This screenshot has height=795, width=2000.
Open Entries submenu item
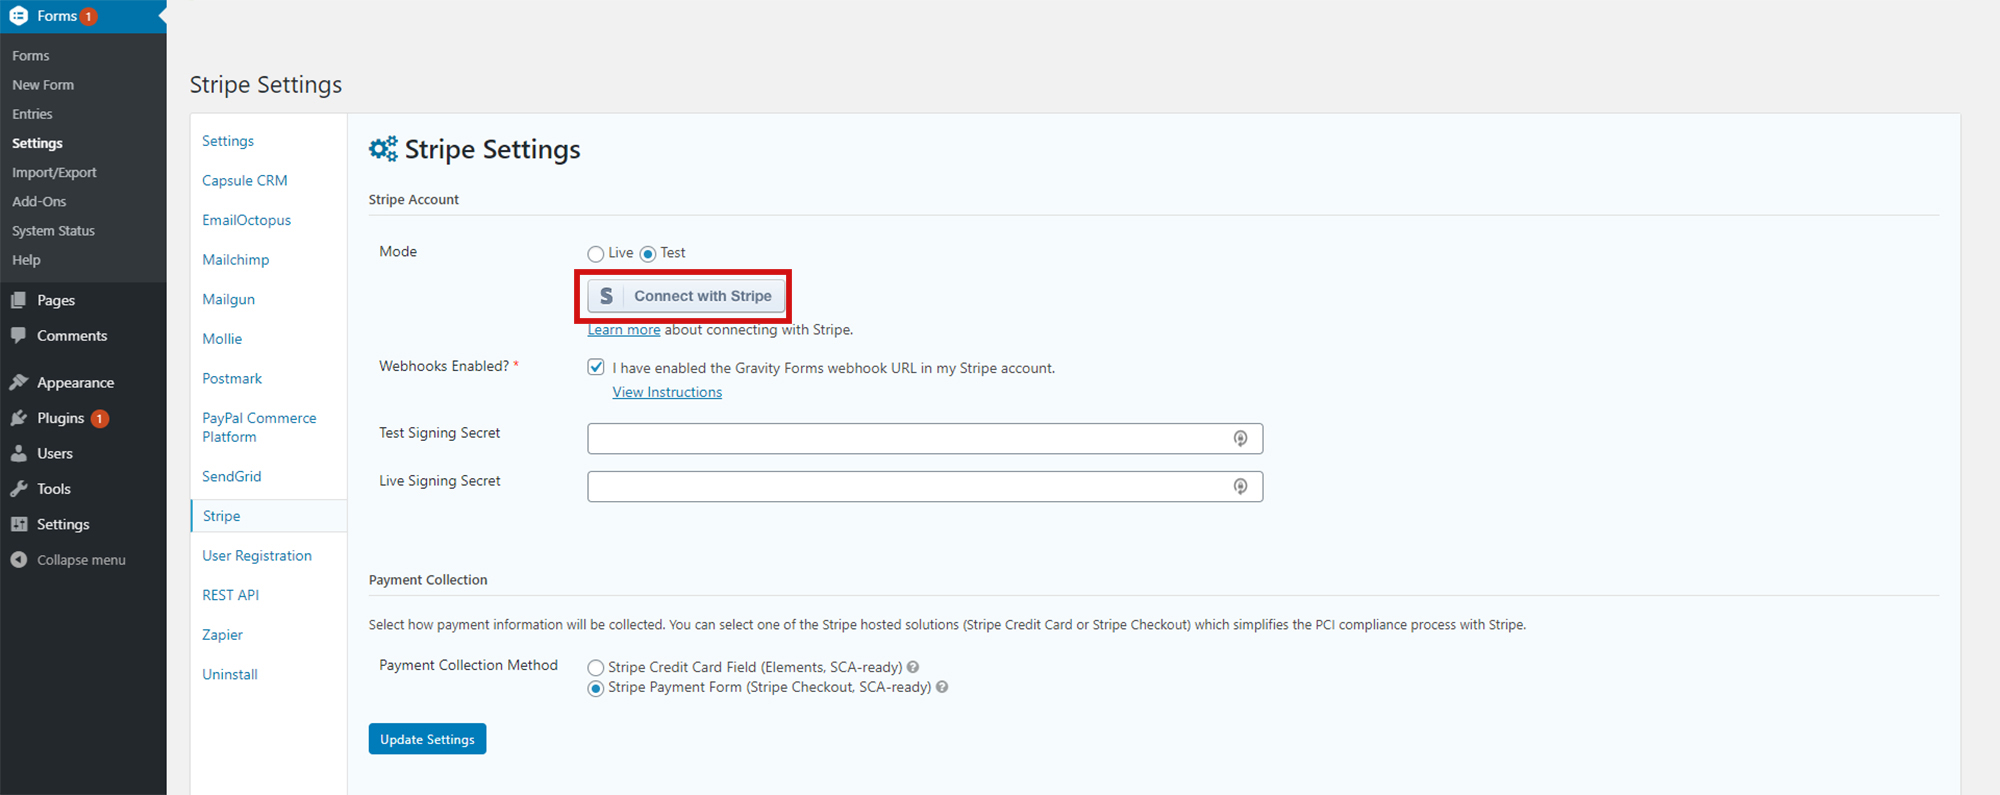(x=32, y=114)
